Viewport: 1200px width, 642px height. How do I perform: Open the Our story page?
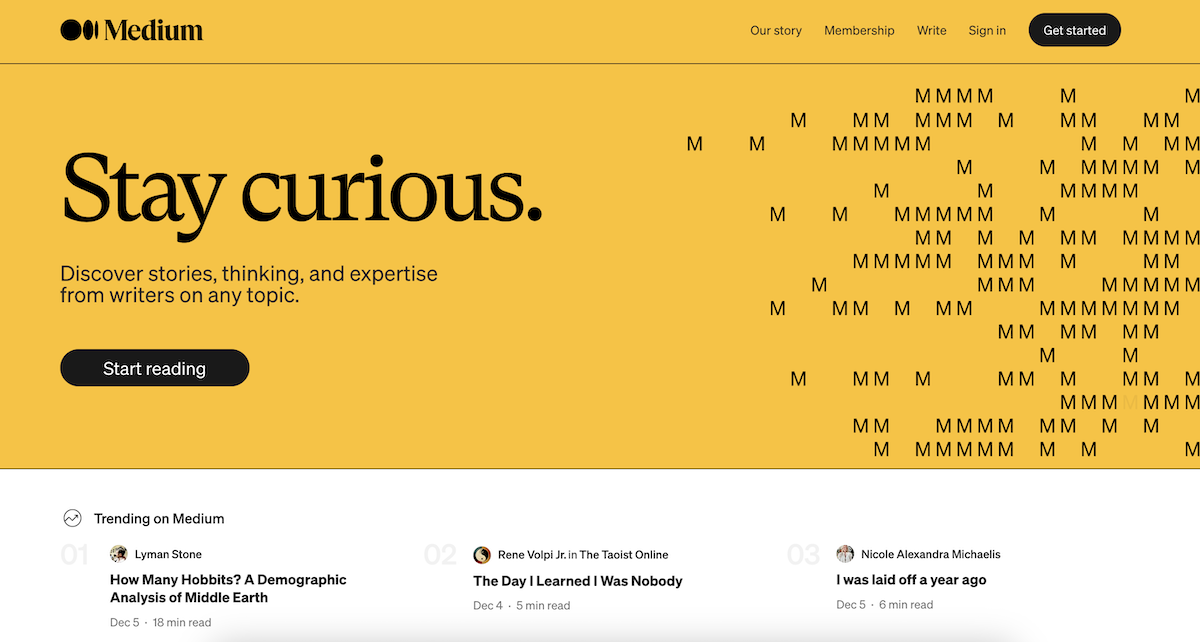(x=775, y=31)
